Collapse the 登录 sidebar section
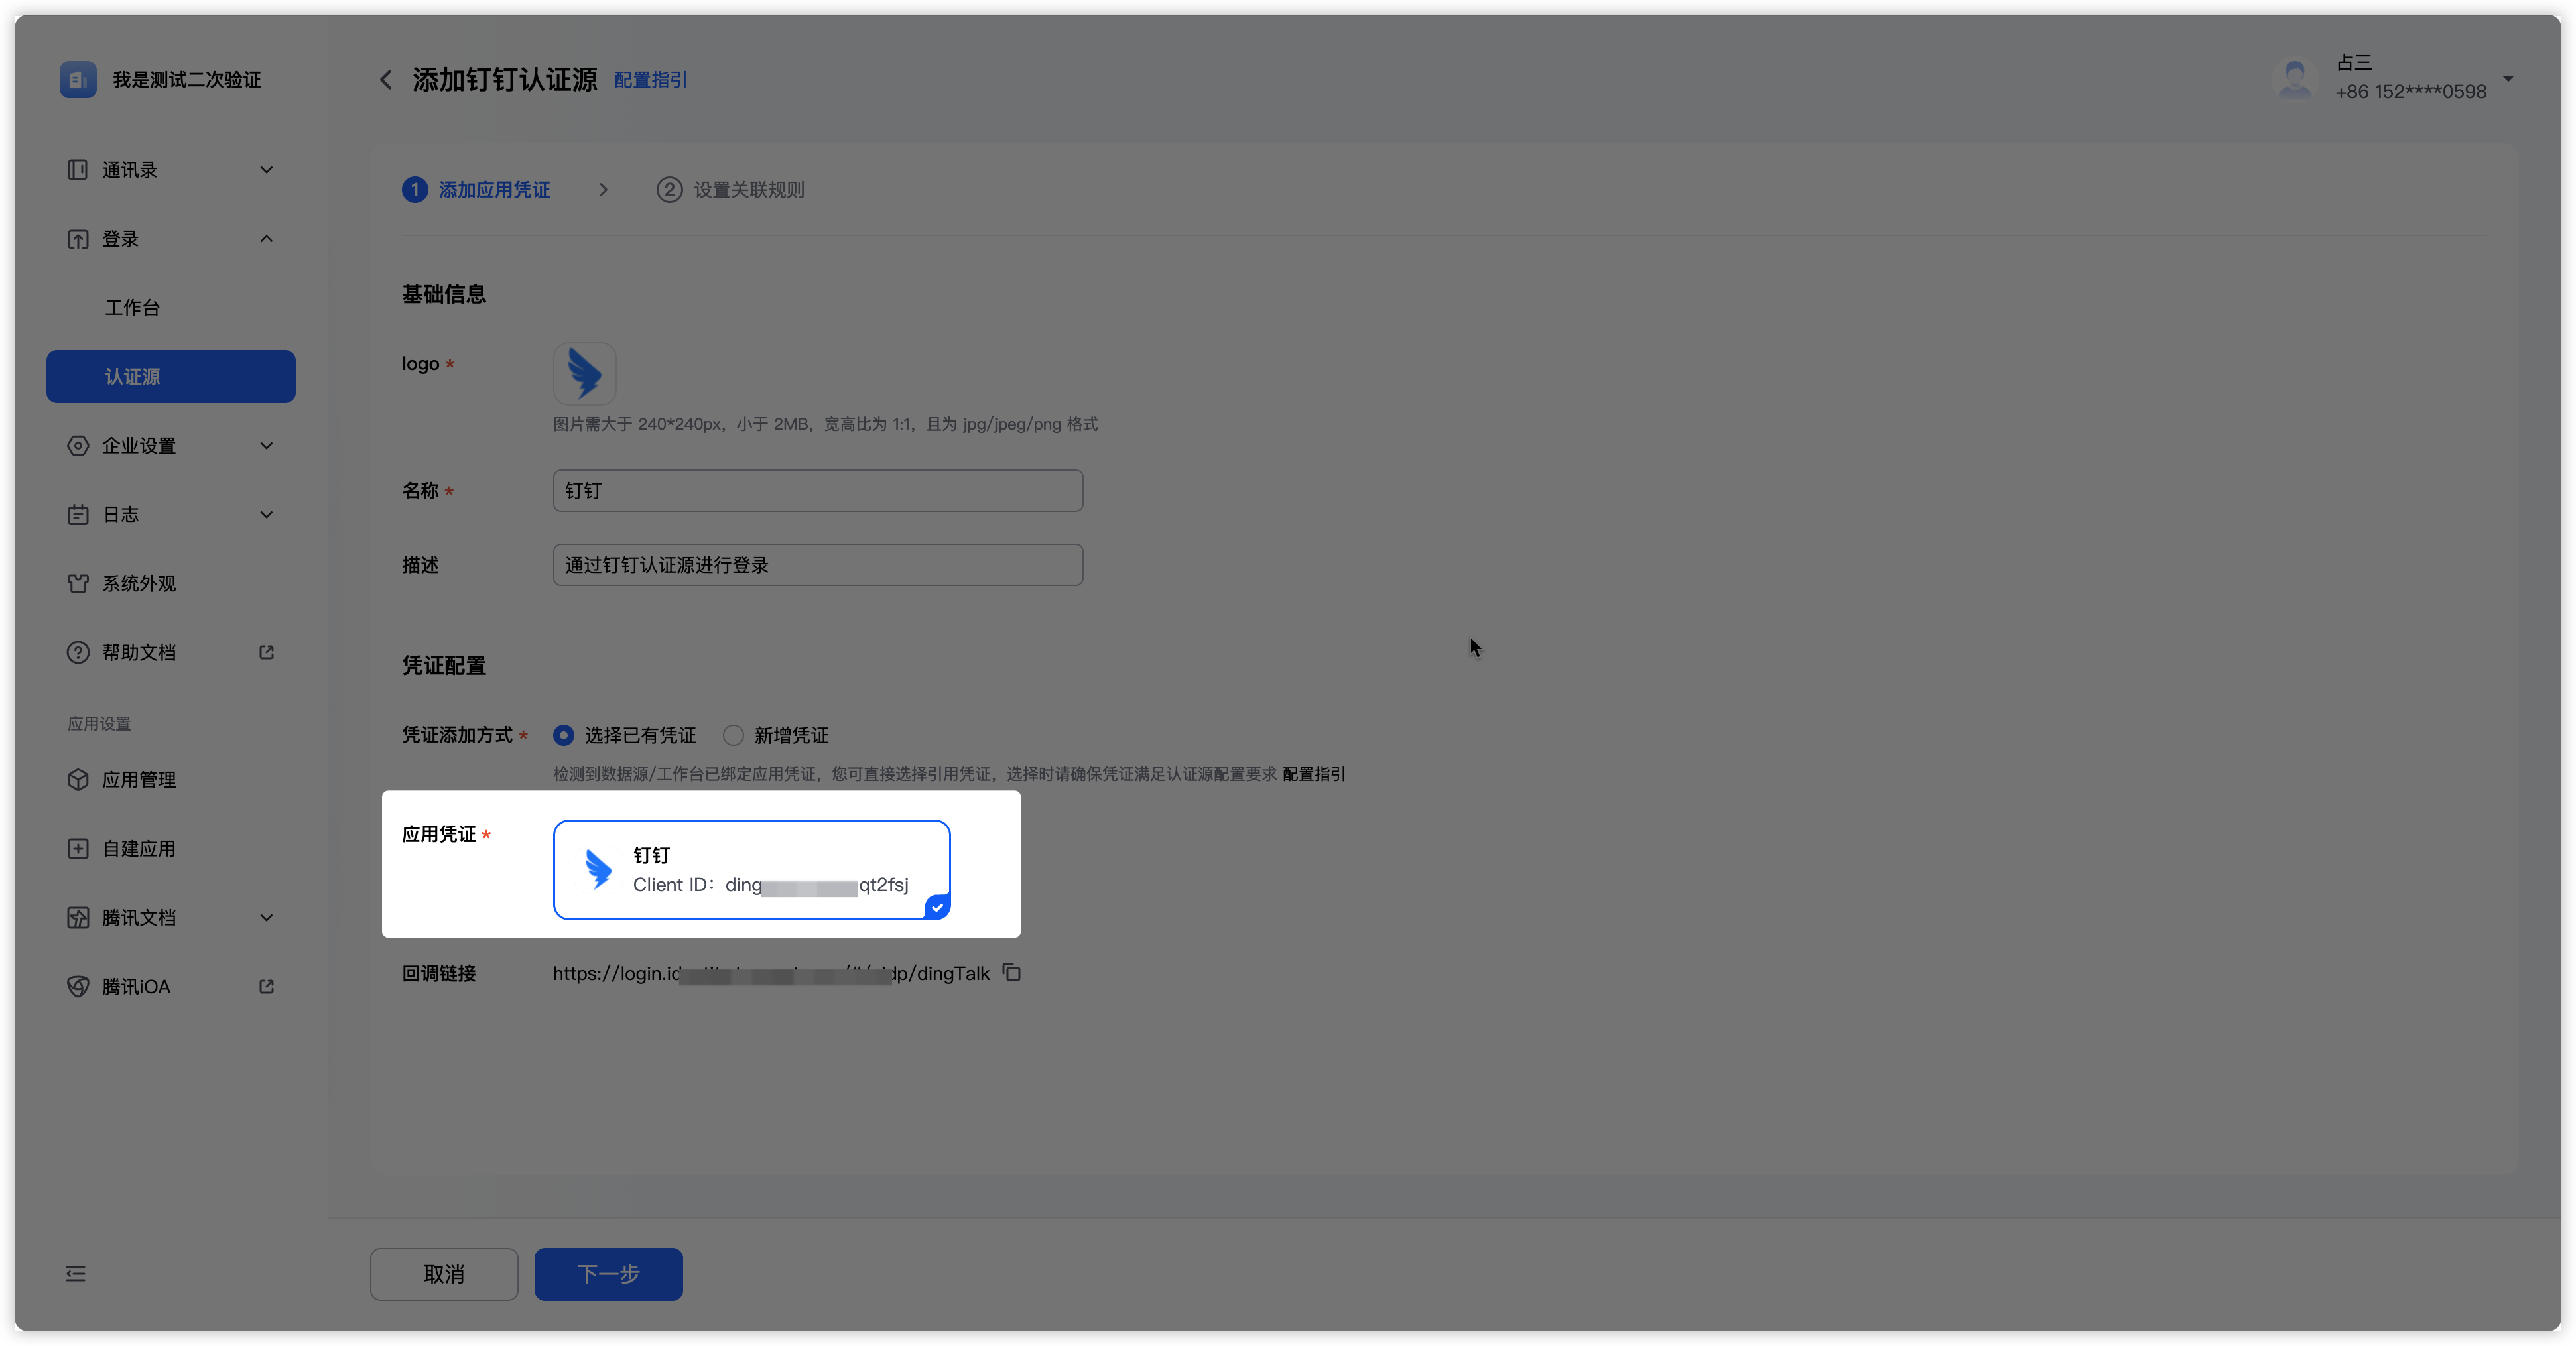Viewport: 2576px width, 1346px height. click(x=266, y=239)
